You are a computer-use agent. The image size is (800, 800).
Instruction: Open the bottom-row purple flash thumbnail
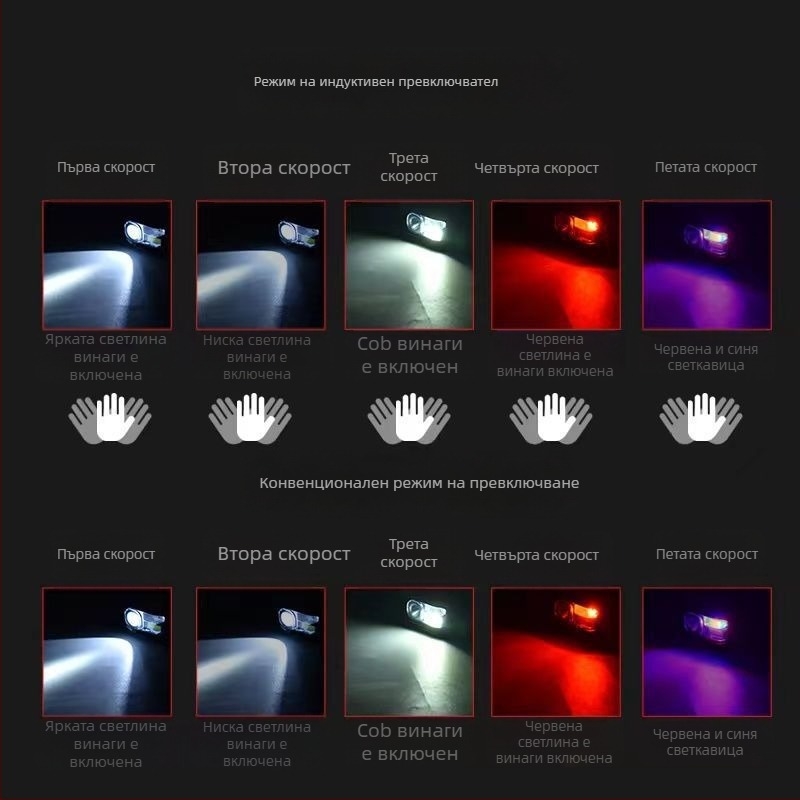[706, 652]
